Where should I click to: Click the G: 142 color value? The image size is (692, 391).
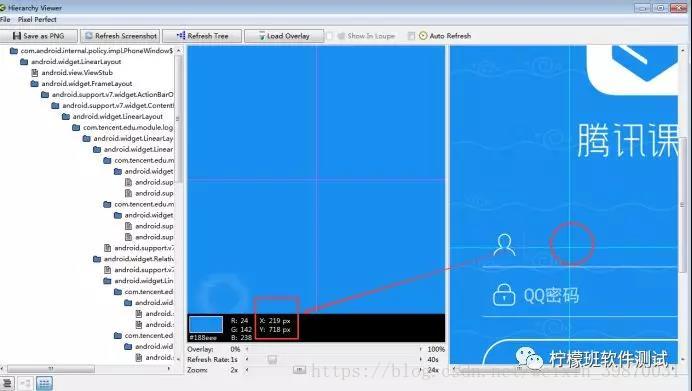tap(241, 329)
